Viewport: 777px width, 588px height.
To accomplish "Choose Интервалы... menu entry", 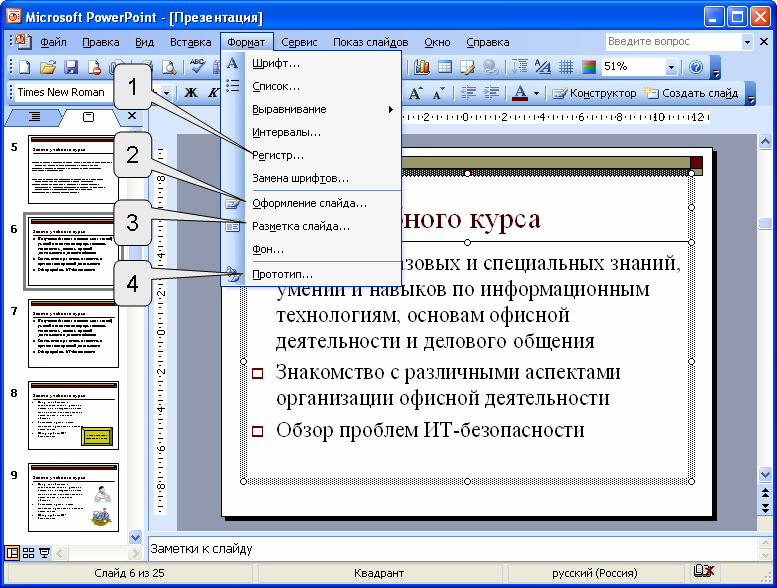I will (312, 132).
